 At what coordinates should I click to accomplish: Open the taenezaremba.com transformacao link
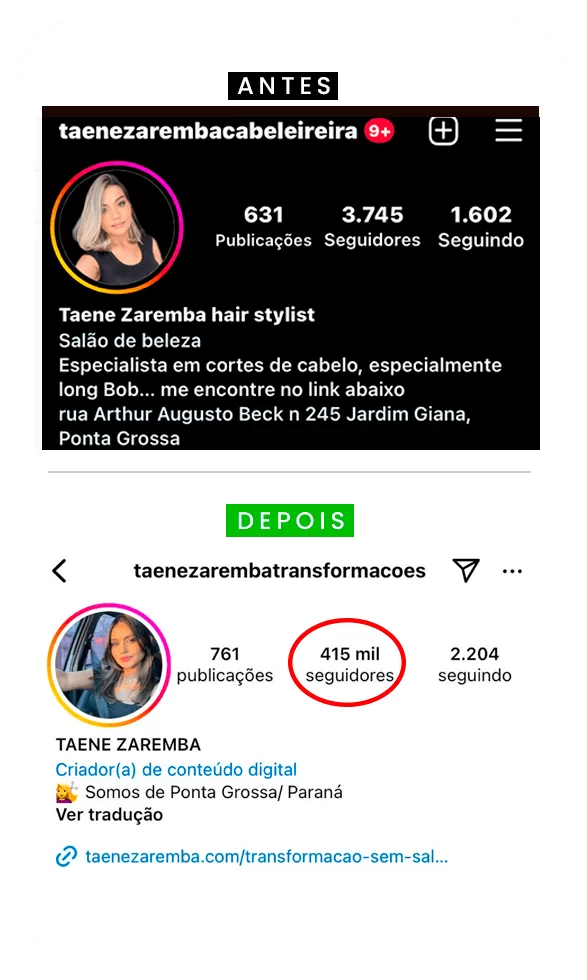tap(267, 856)
